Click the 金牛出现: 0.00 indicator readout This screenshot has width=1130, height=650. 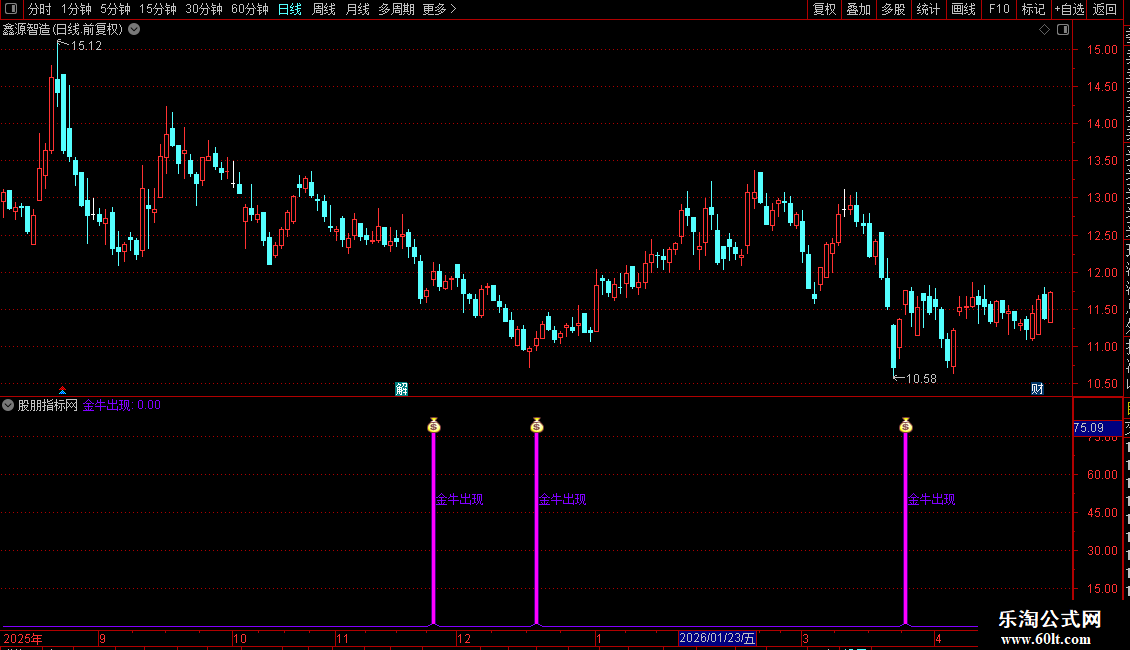click(122, 405)
